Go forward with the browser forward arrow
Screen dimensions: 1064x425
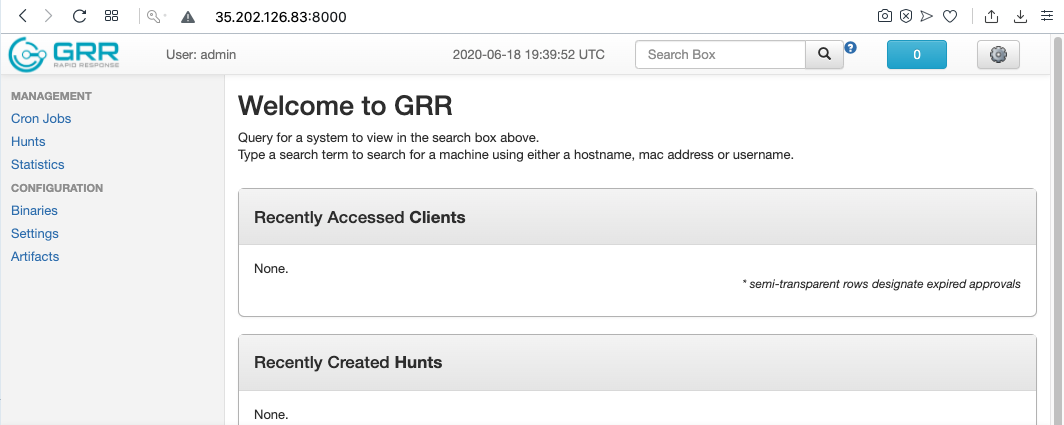(x=48, y=16)
